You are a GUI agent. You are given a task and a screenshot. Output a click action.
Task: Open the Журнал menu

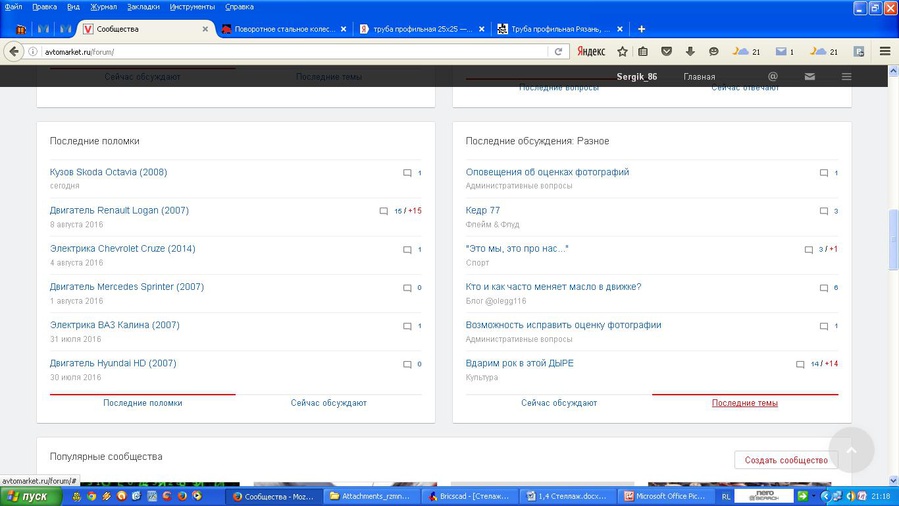click(104, 7)
